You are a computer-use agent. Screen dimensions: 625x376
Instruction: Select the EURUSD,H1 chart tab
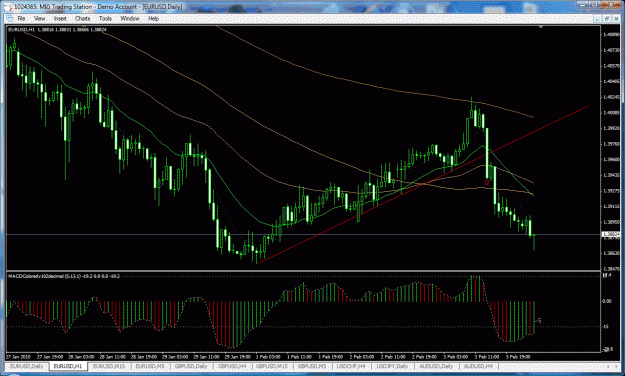[x=68, y=366]
